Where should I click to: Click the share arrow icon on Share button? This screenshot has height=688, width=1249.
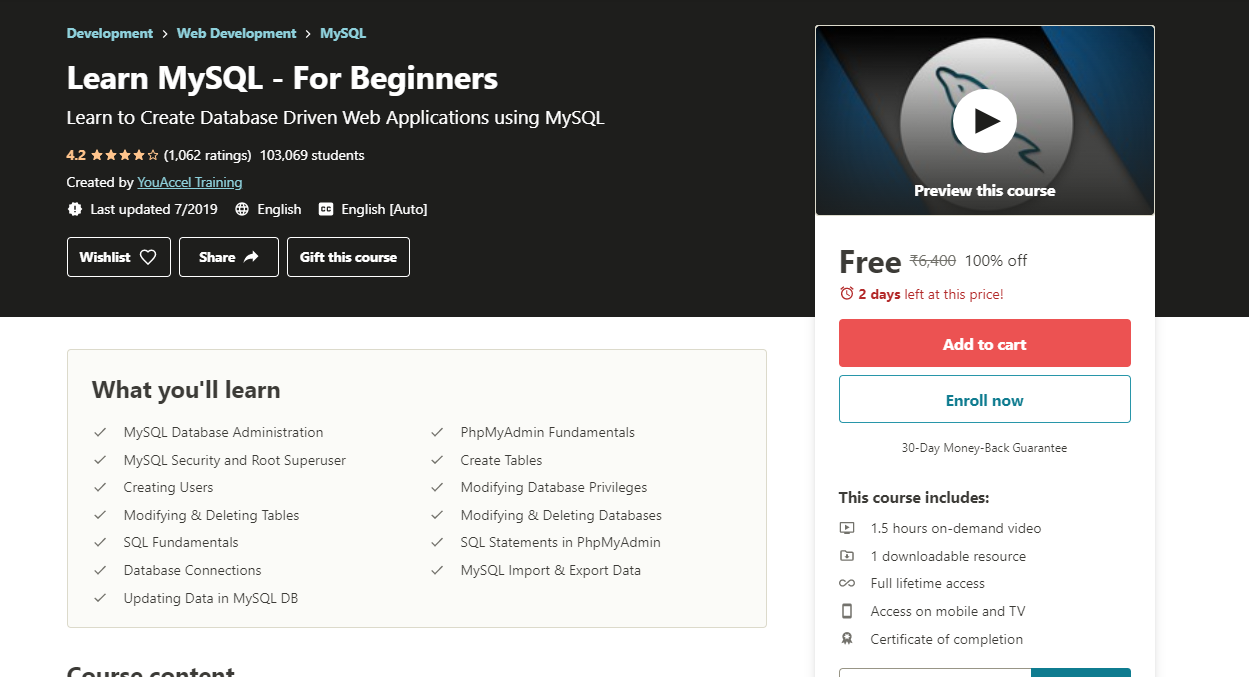253,256
